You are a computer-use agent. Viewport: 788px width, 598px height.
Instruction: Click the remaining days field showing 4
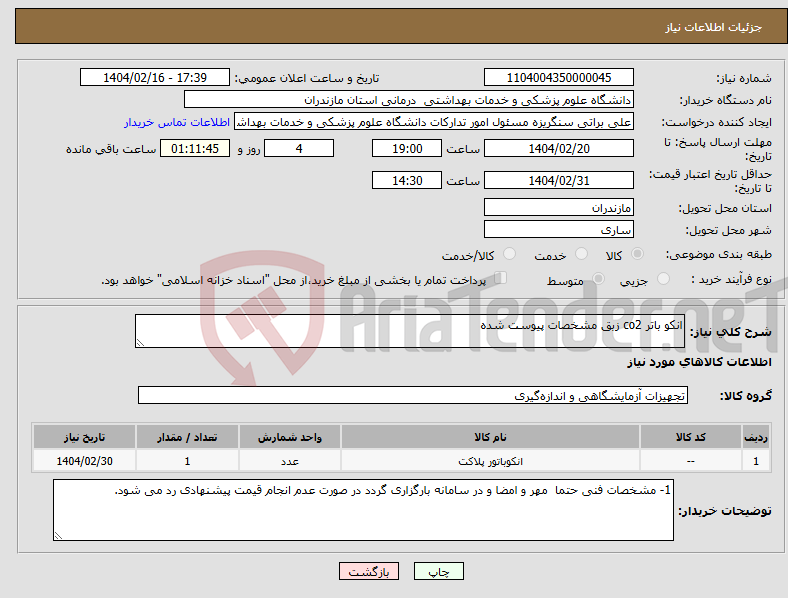click(299, 148)
